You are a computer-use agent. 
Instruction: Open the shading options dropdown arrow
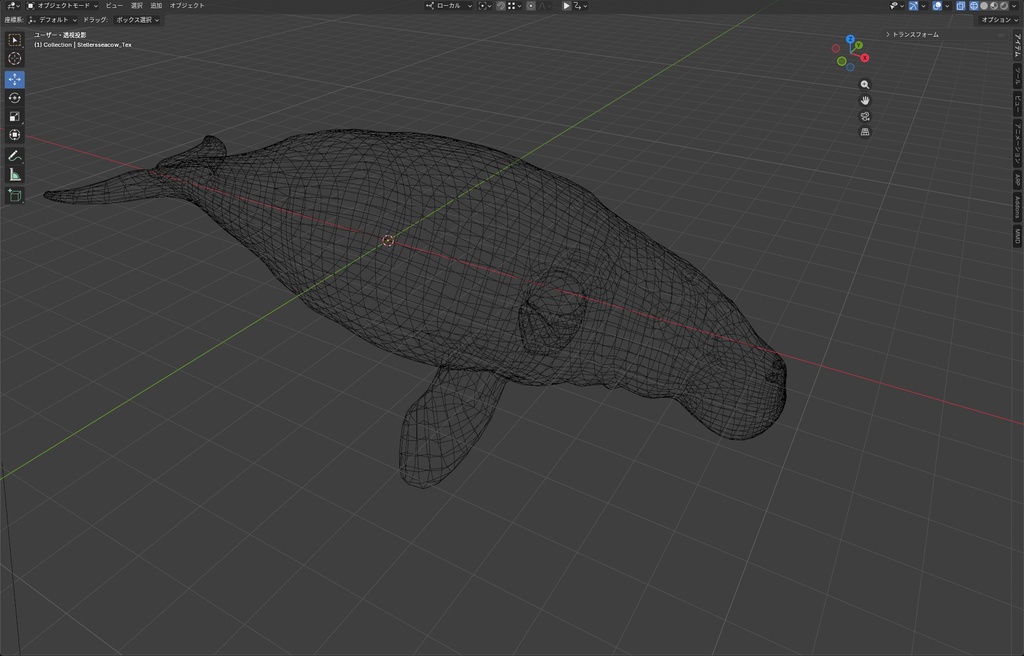(x=1014, y=6)
